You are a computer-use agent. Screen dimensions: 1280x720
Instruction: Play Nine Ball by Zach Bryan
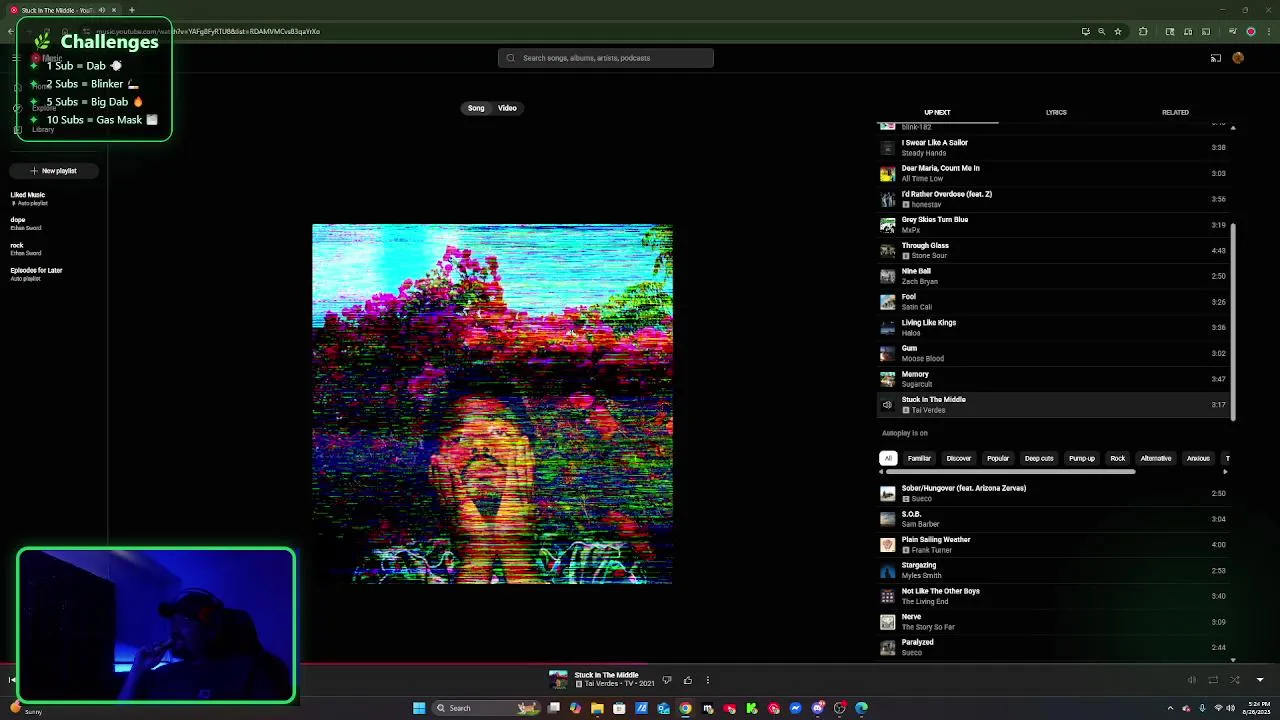tap(1052, 276)
